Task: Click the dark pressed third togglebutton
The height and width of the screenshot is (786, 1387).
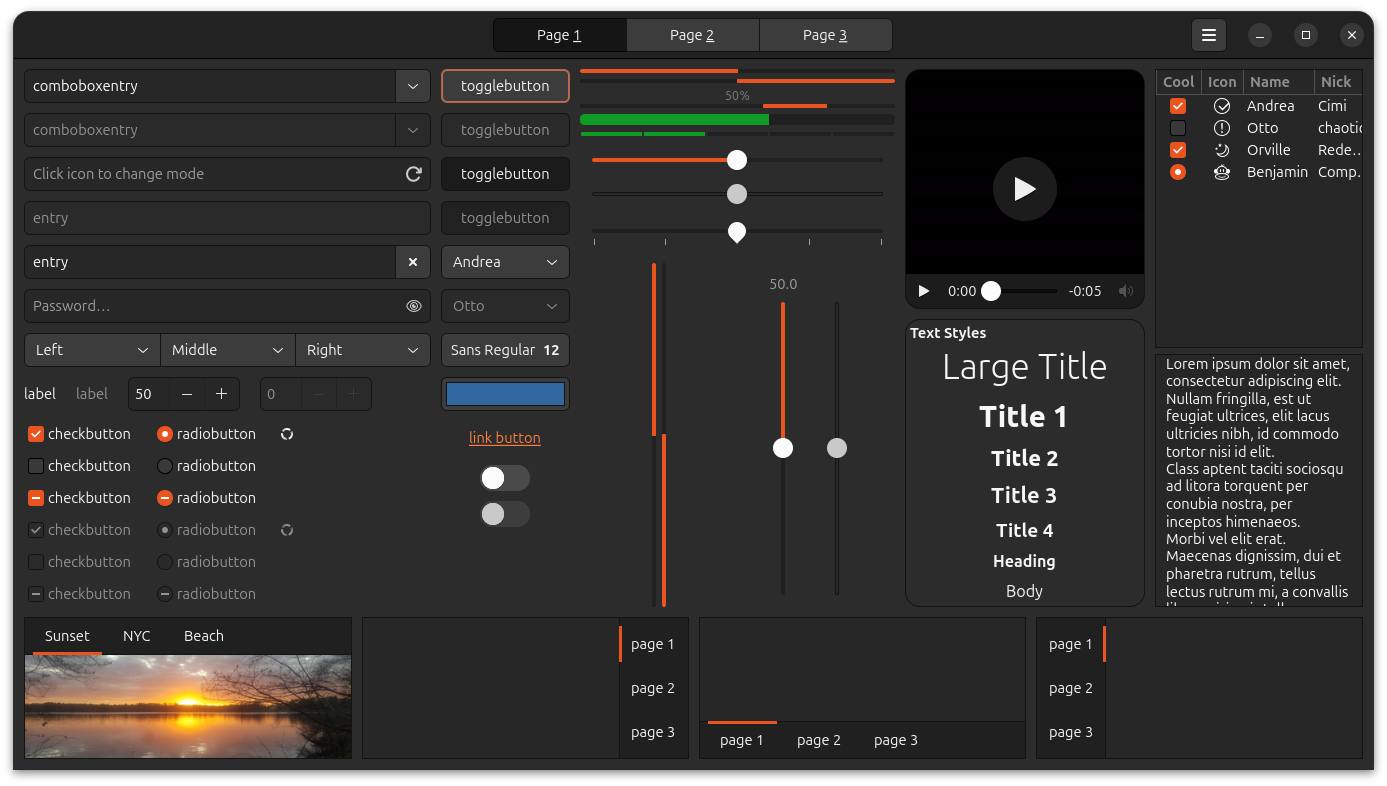Action: point(505,174)
